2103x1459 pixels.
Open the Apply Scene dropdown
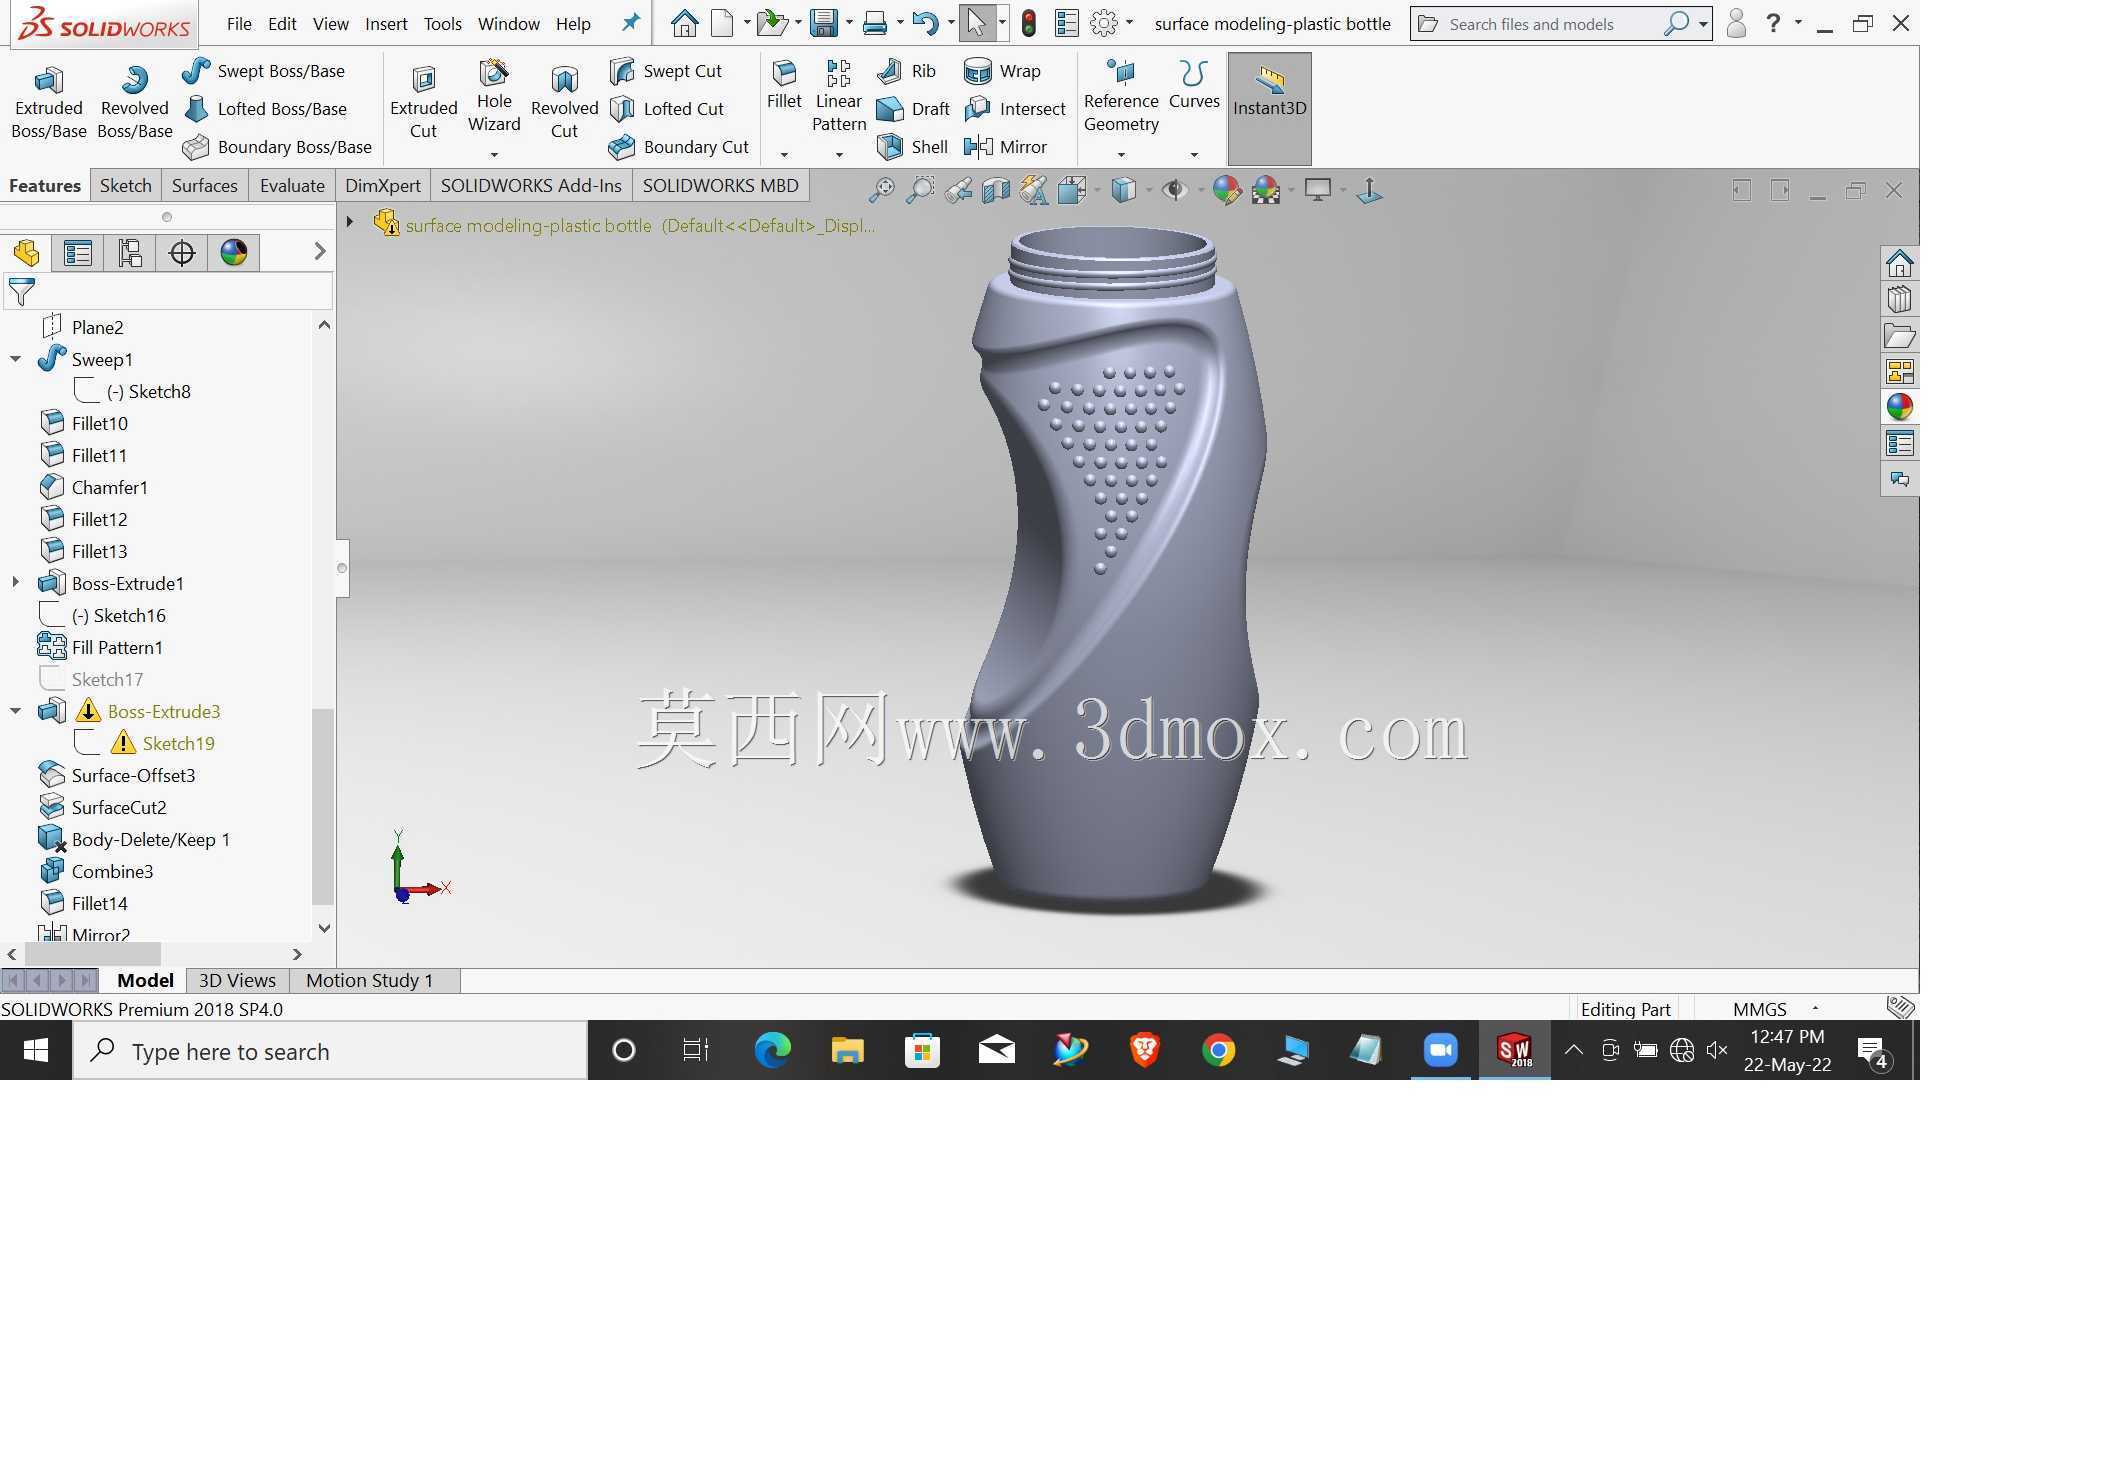[x=1291, y=190]
